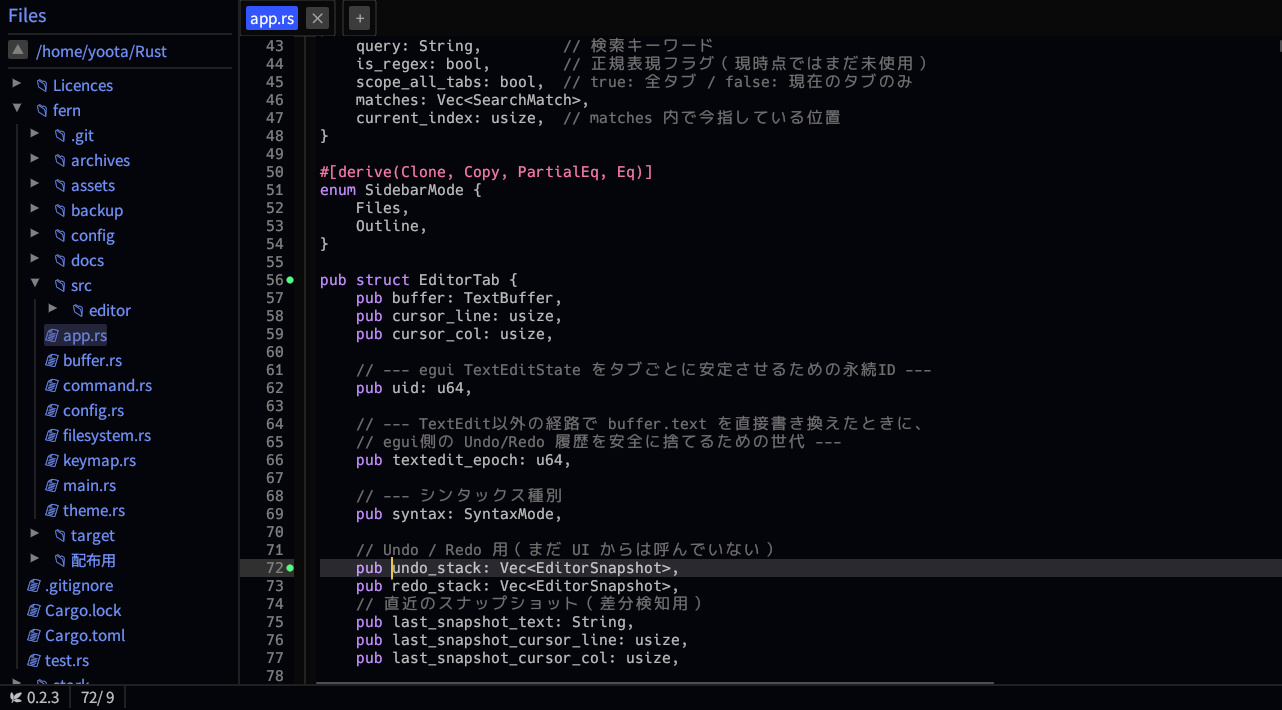Image resolution: width=1282 pixels, height=710 pixels.
Task: Click the folder icon beside assets
Action: 60,186
